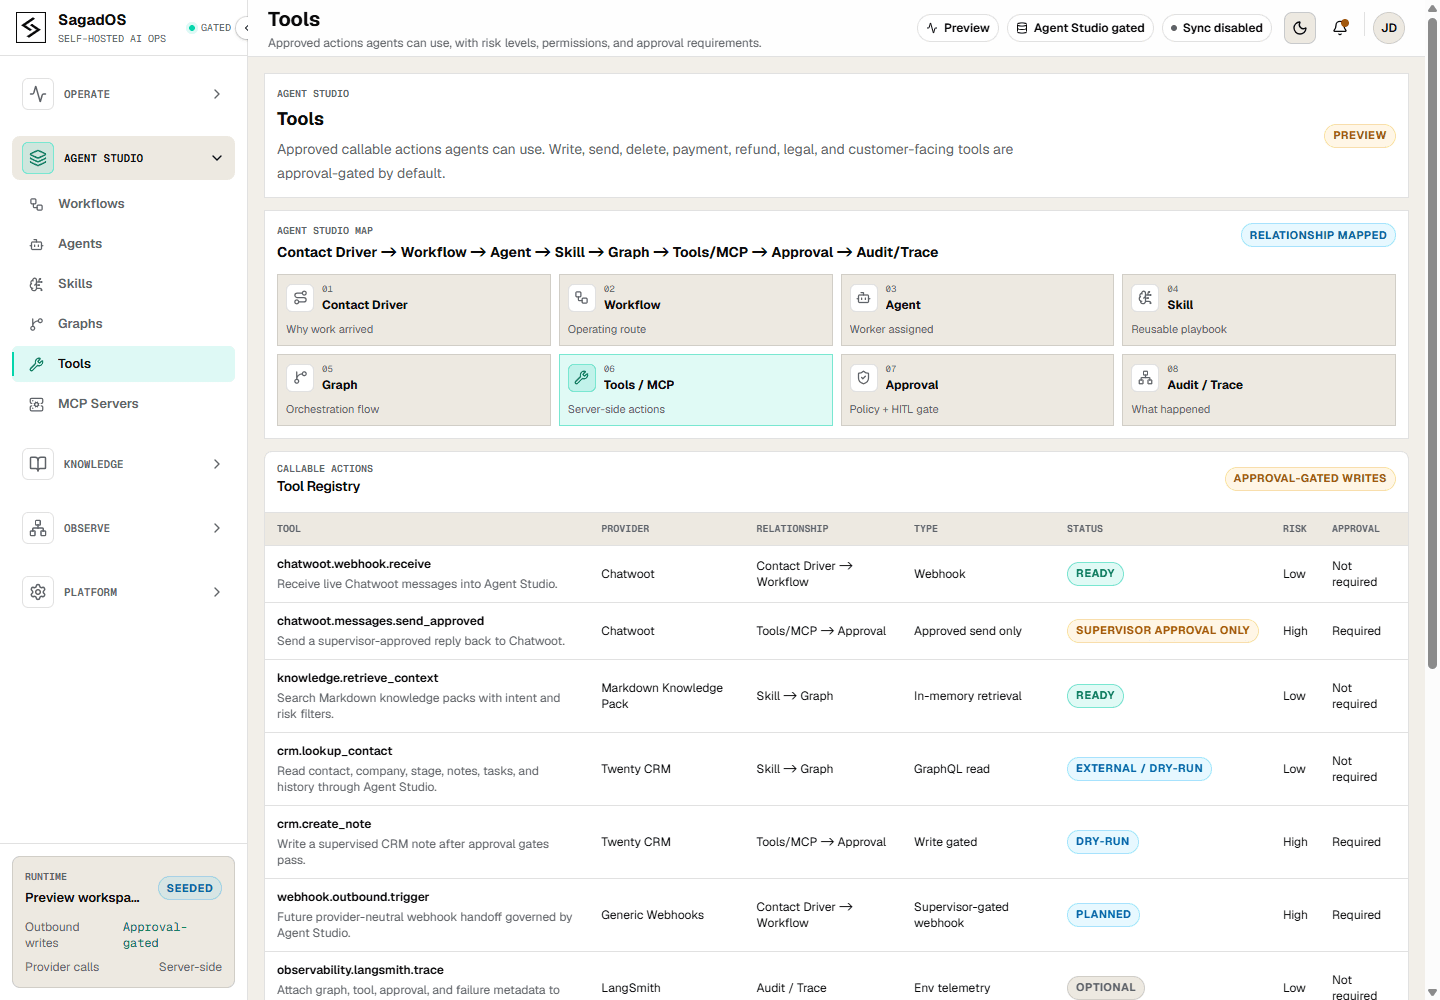
Task: Click the Observe network icon
Action: pos(38,528)
